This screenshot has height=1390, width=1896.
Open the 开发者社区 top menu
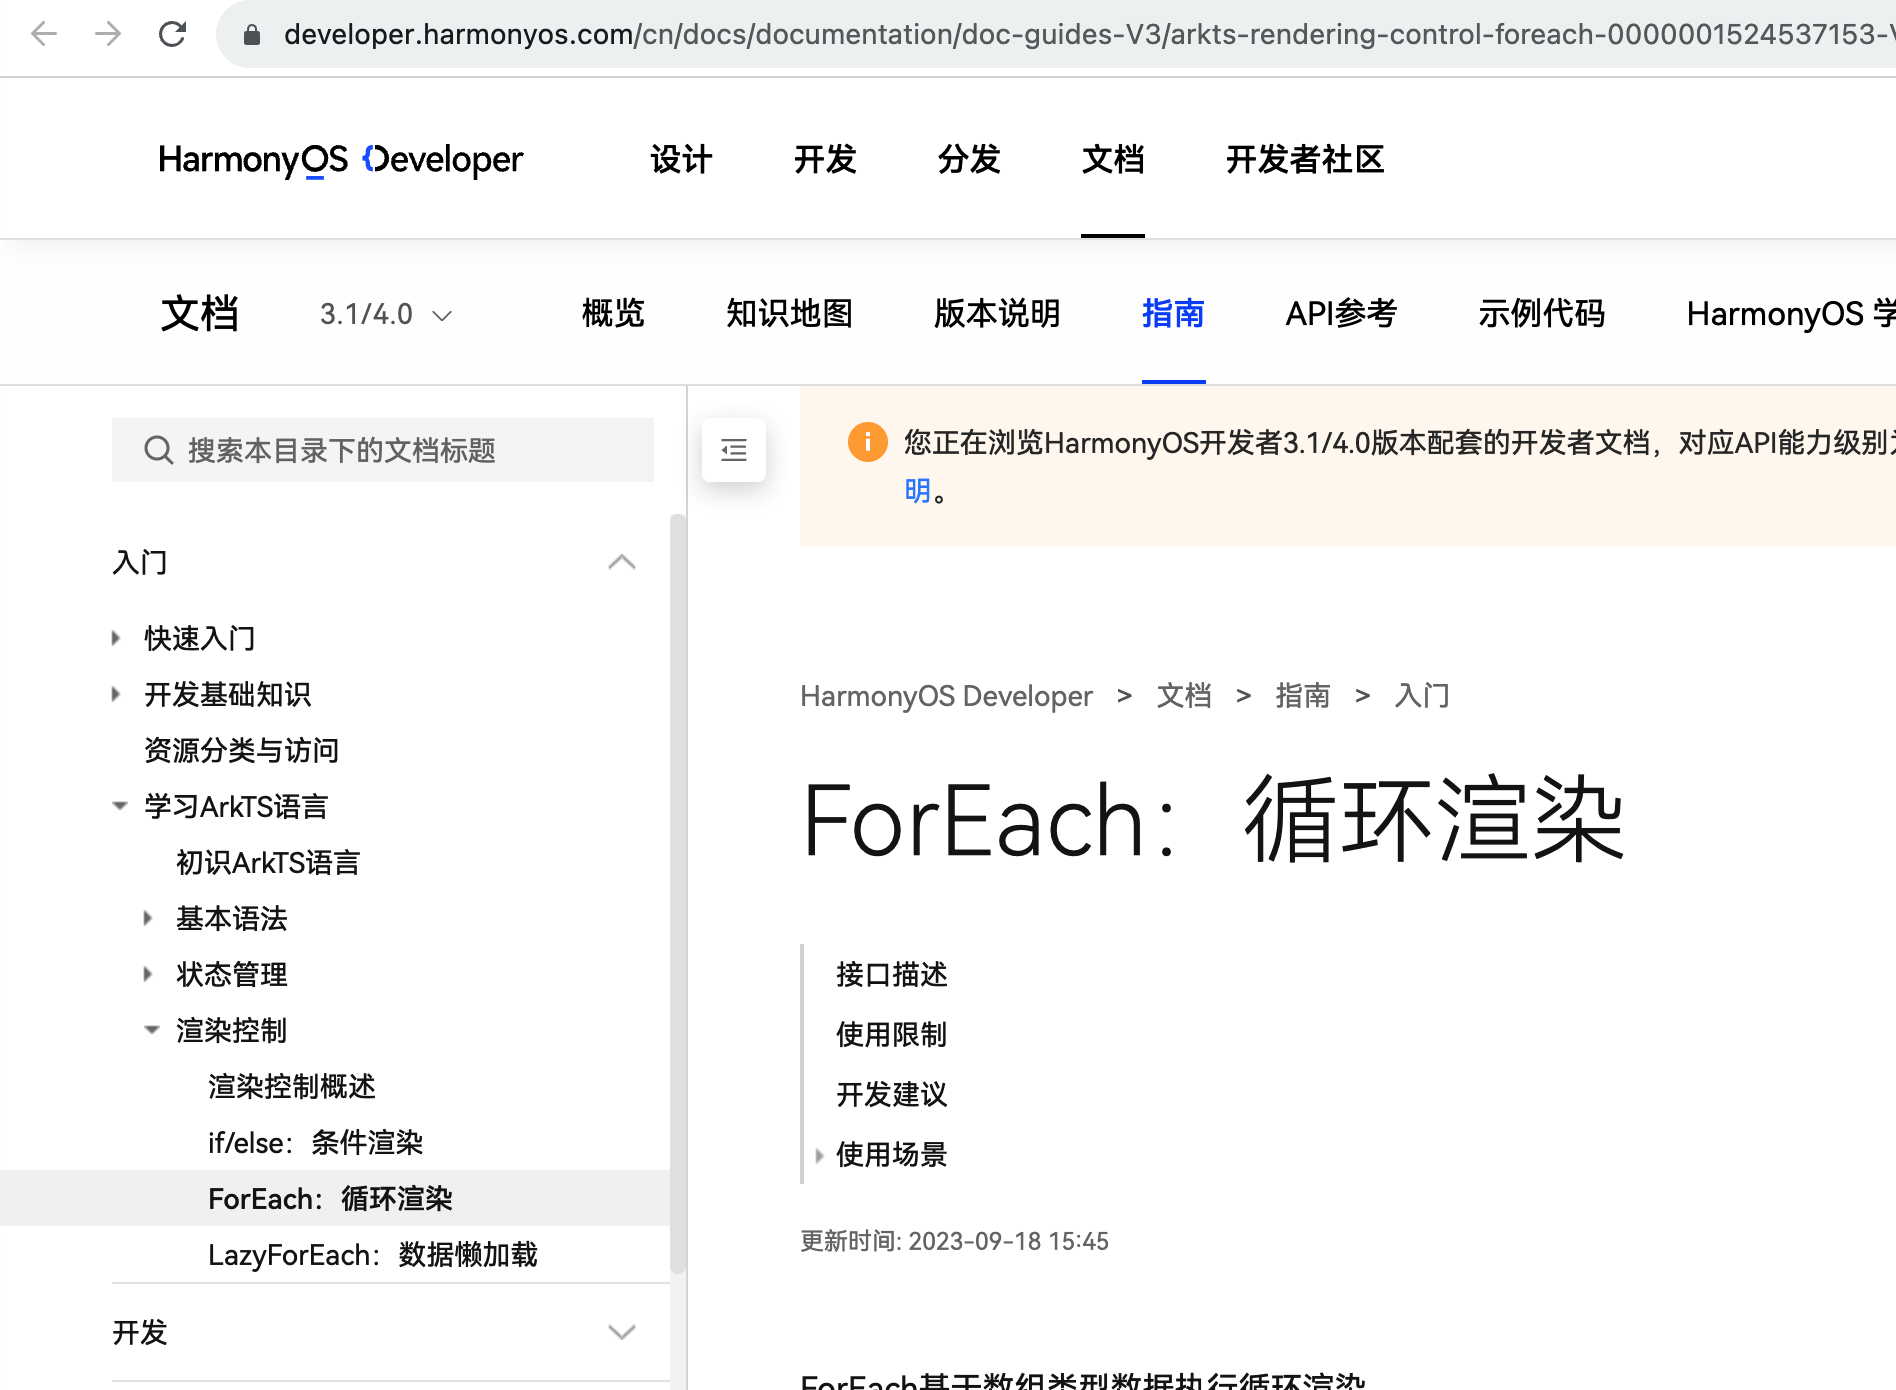1305,159
